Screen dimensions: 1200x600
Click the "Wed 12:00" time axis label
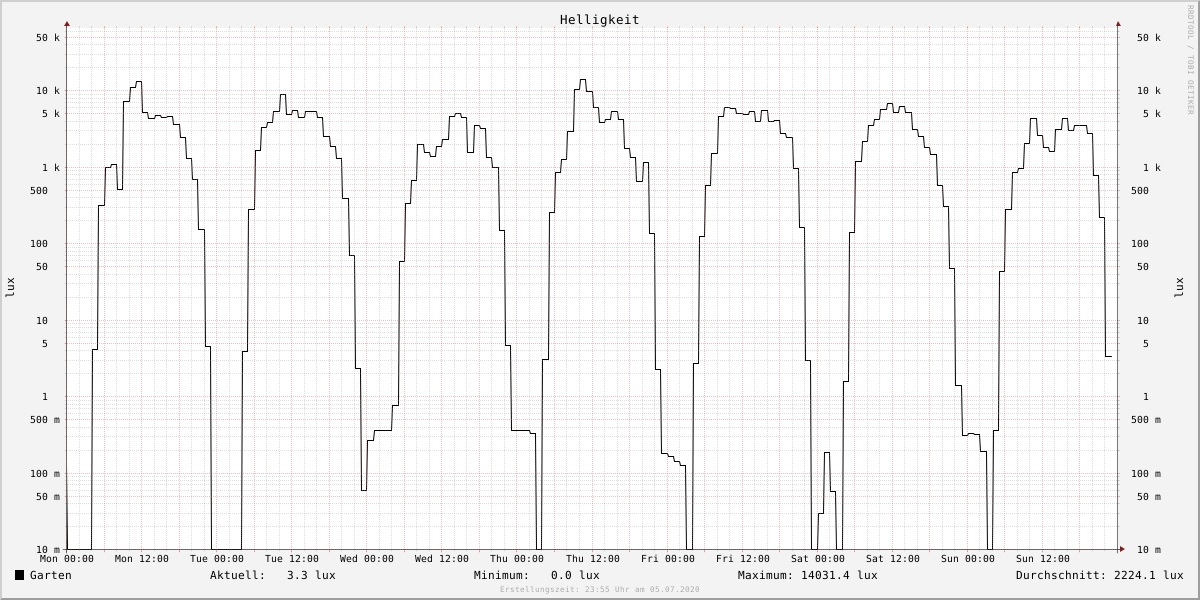[x=442, y=559]
